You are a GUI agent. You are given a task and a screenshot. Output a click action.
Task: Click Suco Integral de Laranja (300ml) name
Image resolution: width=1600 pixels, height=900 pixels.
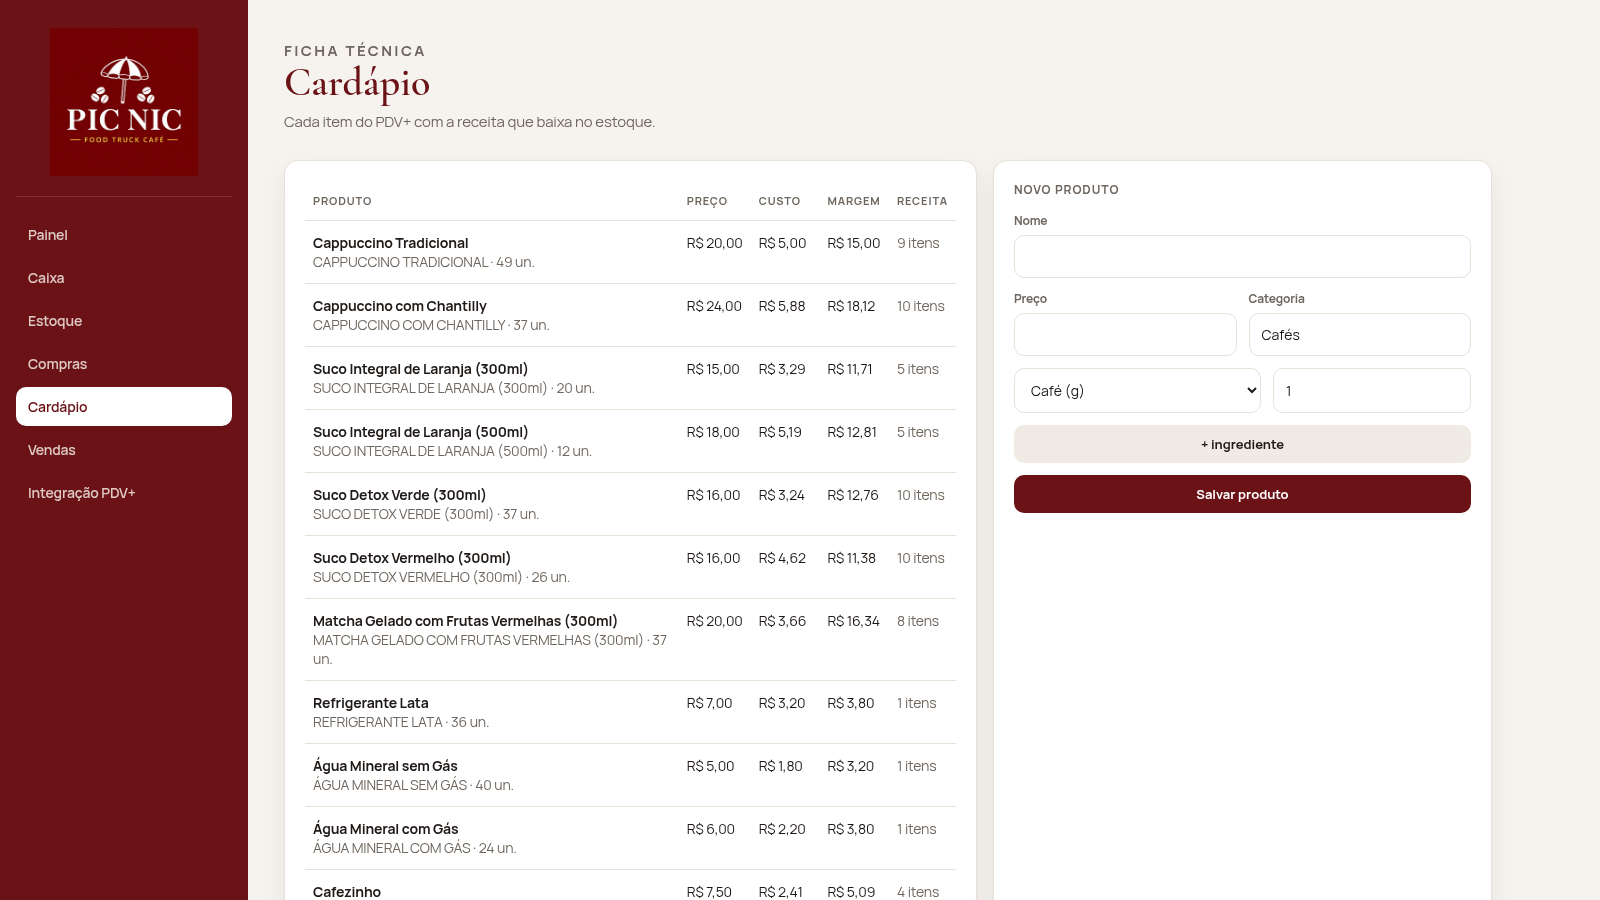point(420,369)
